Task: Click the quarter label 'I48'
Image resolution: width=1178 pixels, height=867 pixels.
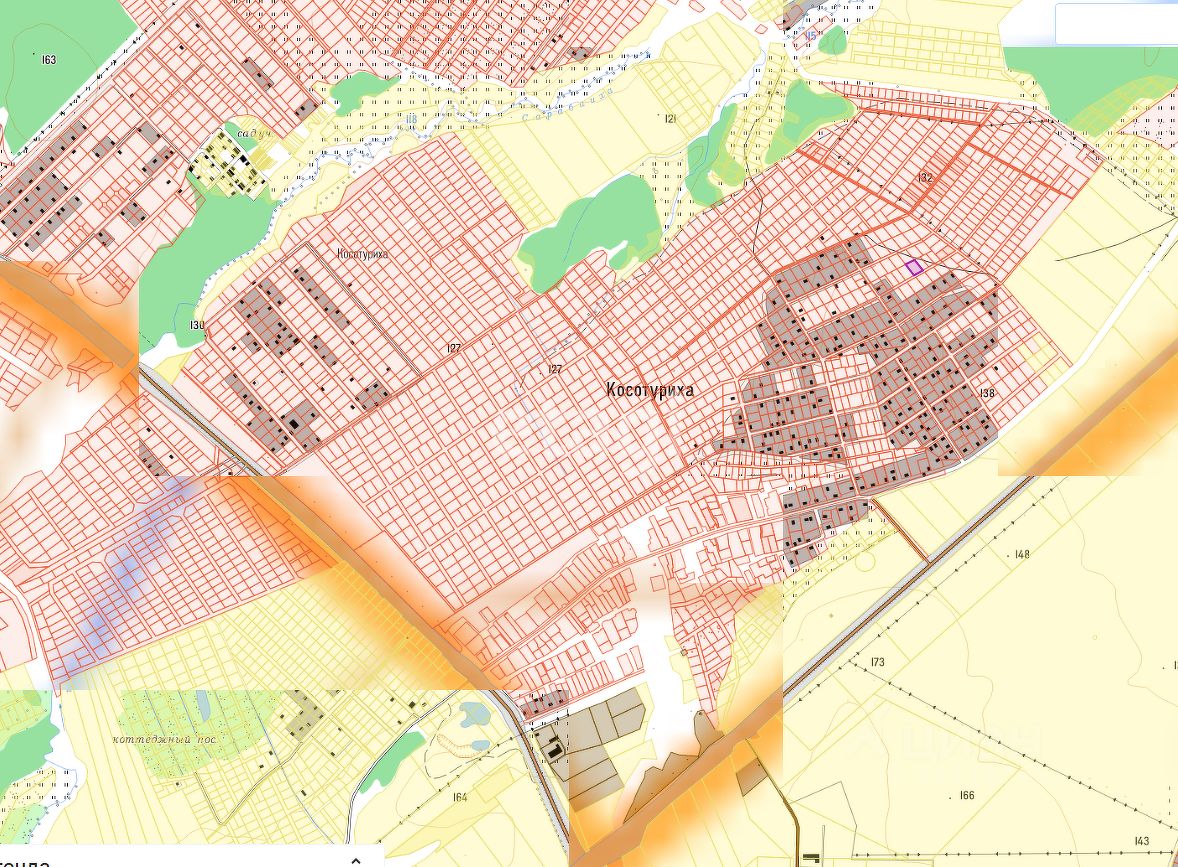Action: click(x=1022, y=554)
